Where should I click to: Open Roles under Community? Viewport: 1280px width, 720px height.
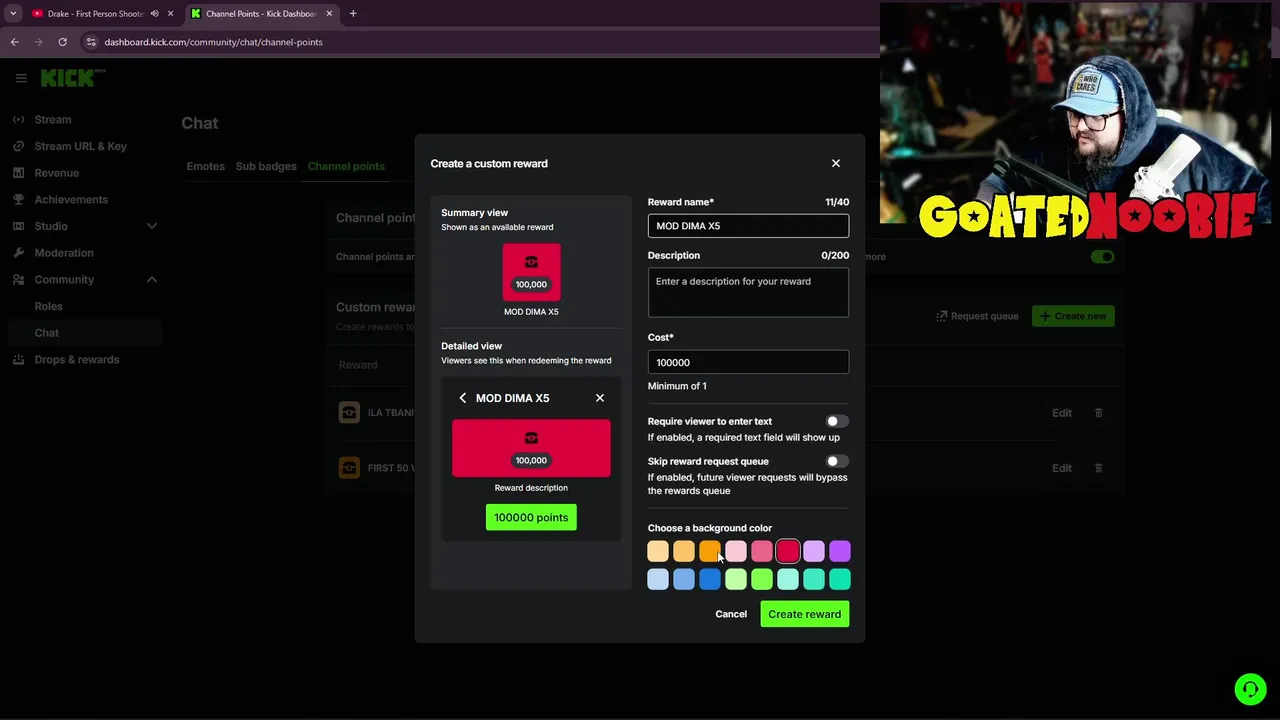tap(48, 306)
